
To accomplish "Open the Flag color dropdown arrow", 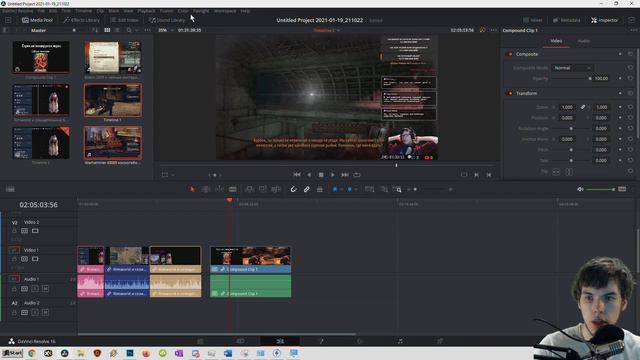I will coord(341,189).
